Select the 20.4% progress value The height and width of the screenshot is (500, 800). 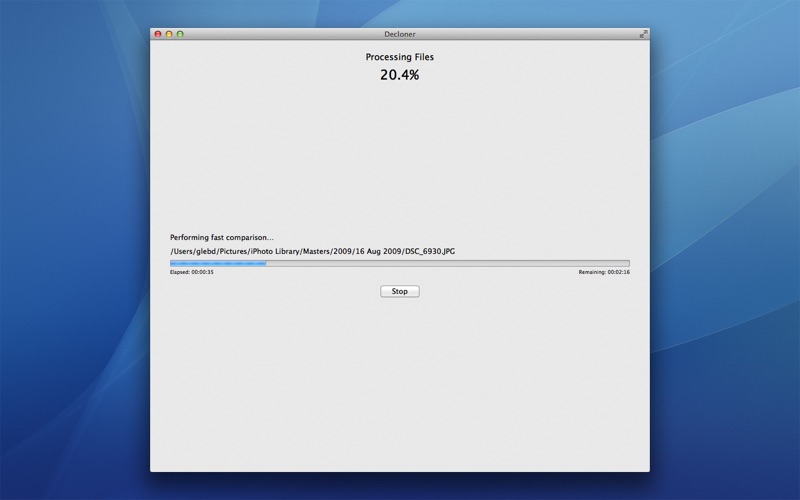(399, 75)
